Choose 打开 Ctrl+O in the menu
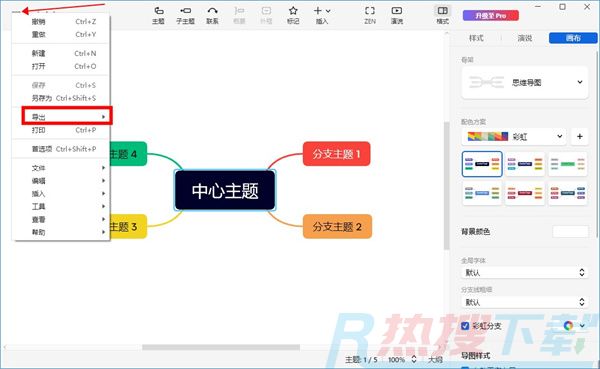The image size is (600, 369). click(x=61, y=66)
